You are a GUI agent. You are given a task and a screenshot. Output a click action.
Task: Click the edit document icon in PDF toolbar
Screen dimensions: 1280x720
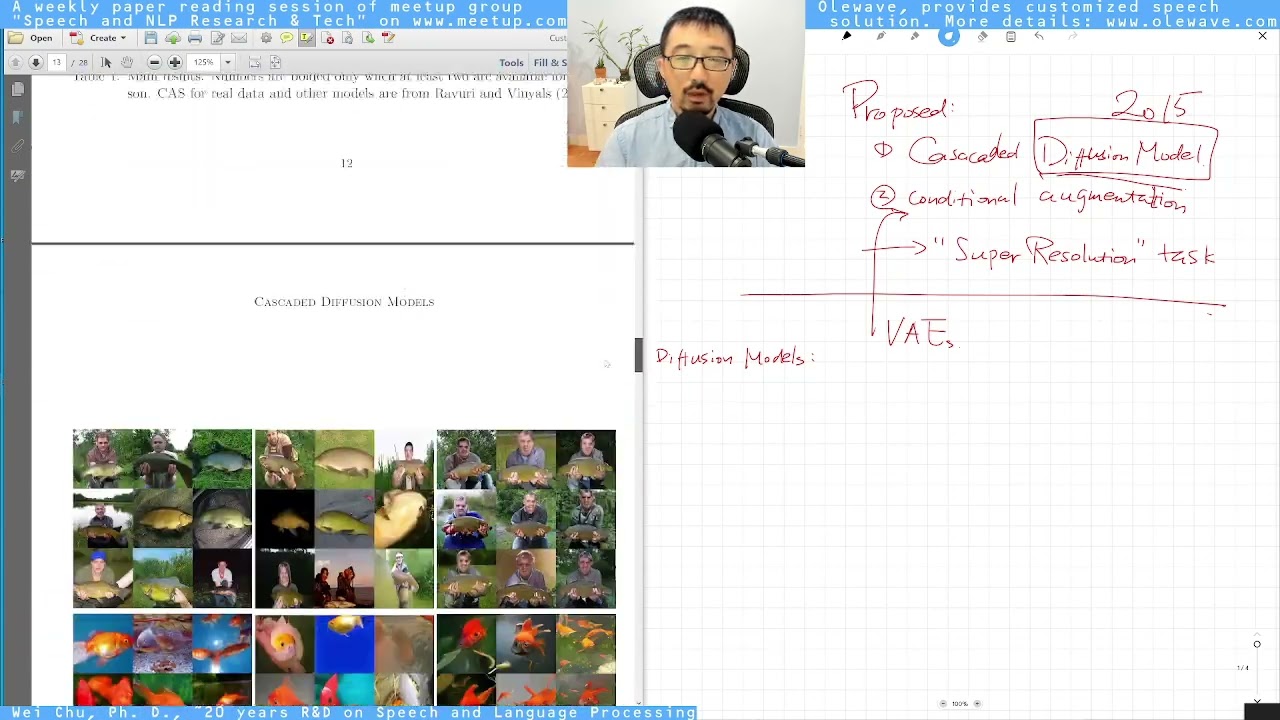(217, 38)
